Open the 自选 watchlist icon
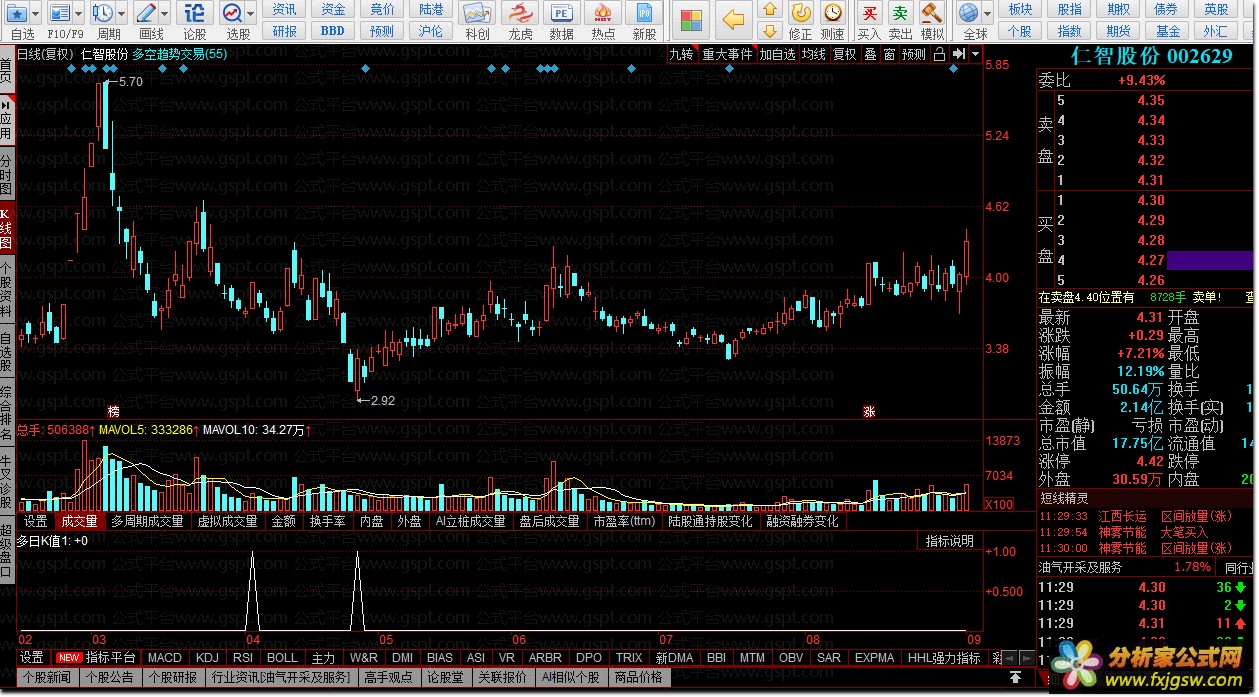1259x697 pixels. click(x=16, y=14)
